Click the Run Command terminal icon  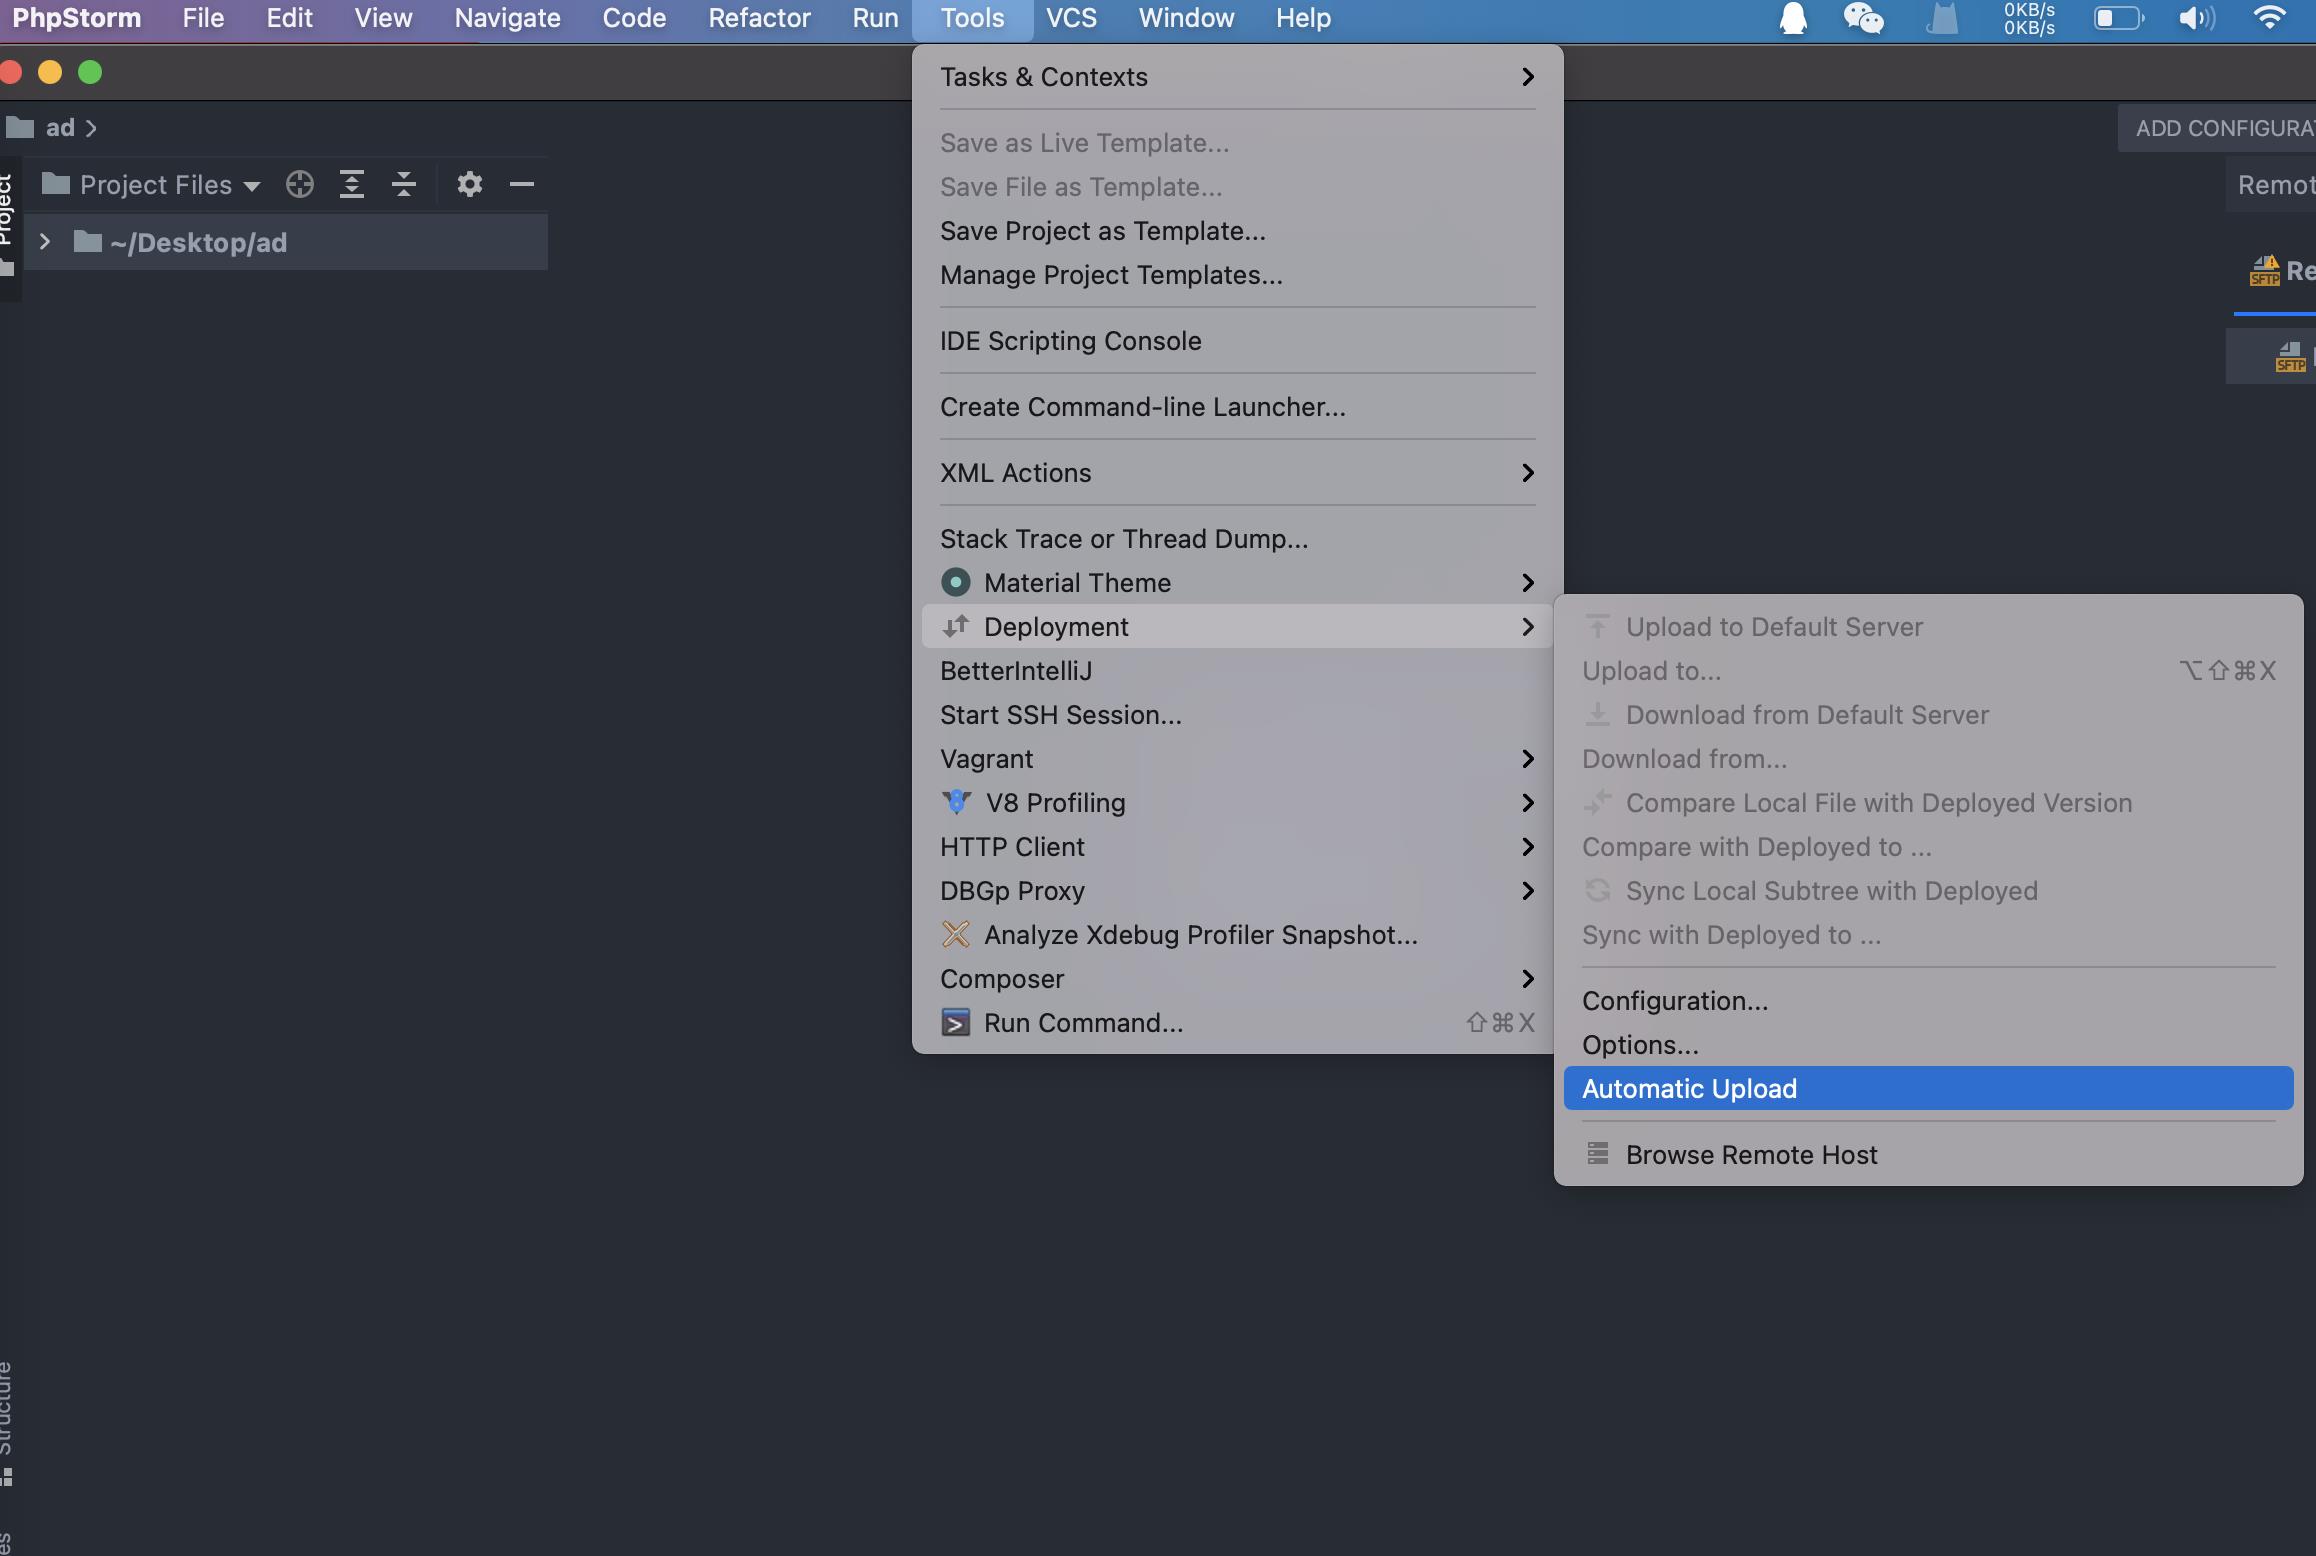[956, 1022]
